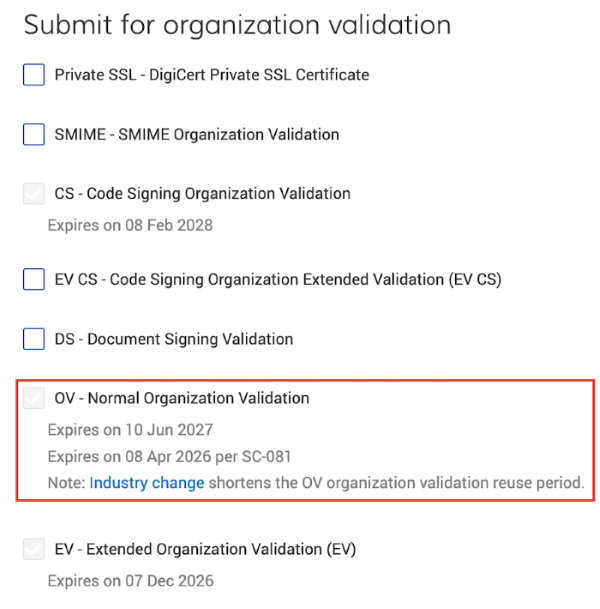Select the DS Document Signing Validation checkbox

(x=34, y=339)
